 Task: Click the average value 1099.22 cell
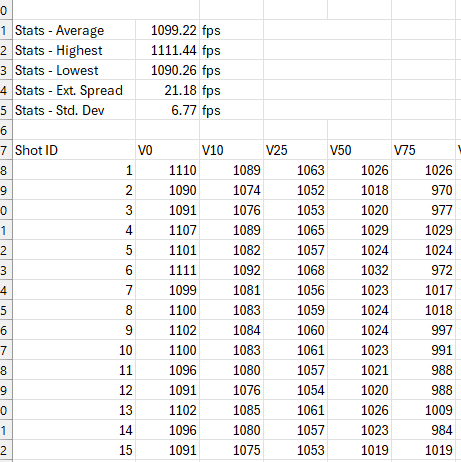coord(167,30)
